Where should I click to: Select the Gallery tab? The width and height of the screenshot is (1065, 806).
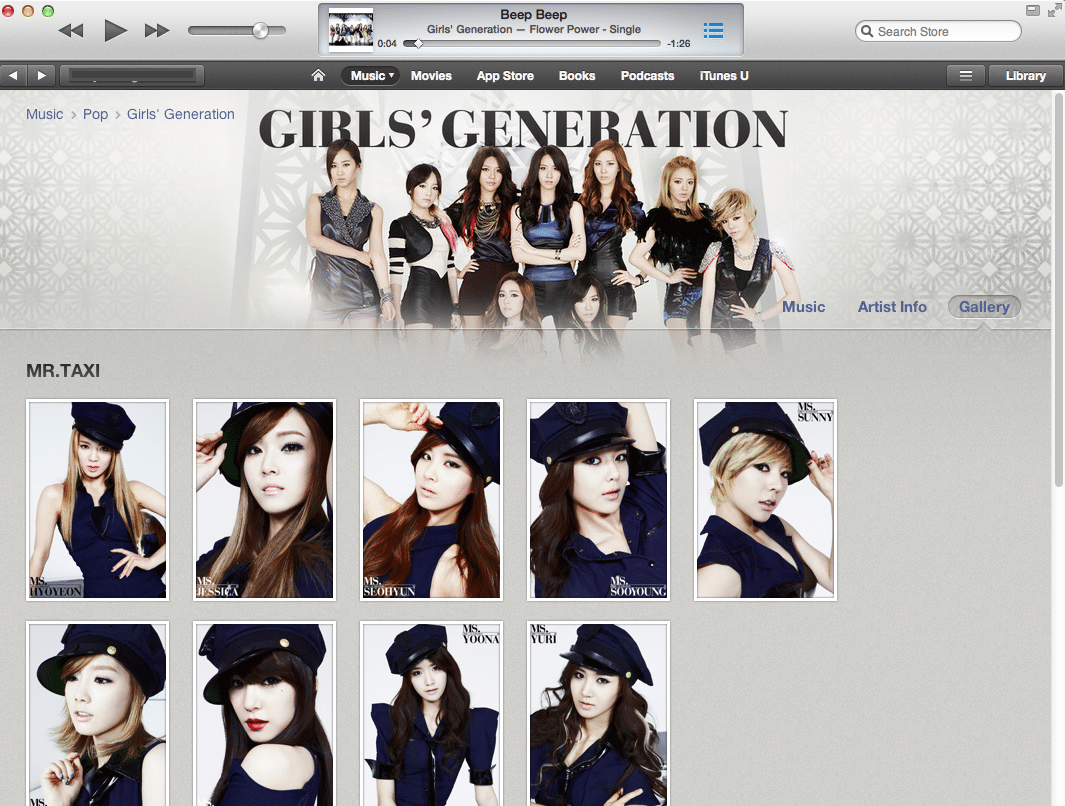984,307
